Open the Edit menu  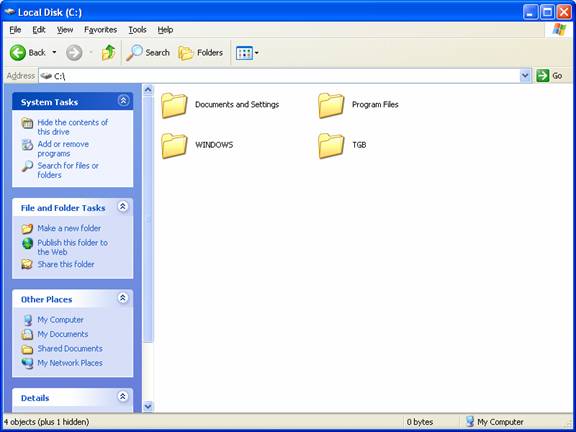tap(39, 30)
